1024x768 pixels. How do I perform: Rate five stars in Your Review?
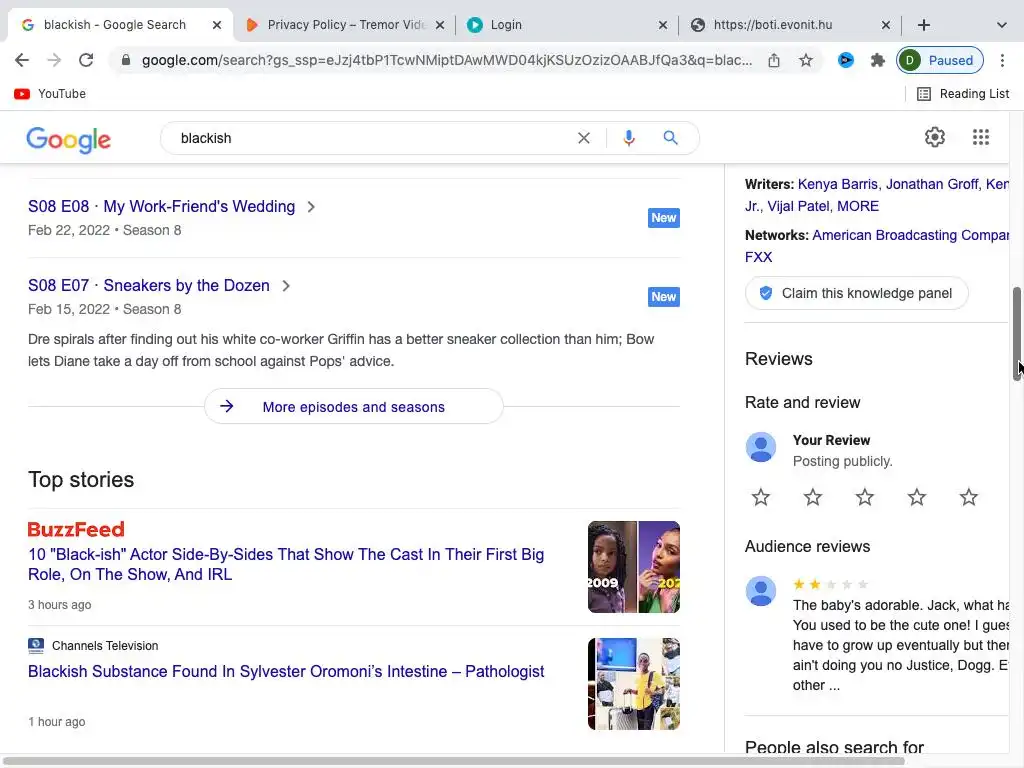tap(968, 498)
